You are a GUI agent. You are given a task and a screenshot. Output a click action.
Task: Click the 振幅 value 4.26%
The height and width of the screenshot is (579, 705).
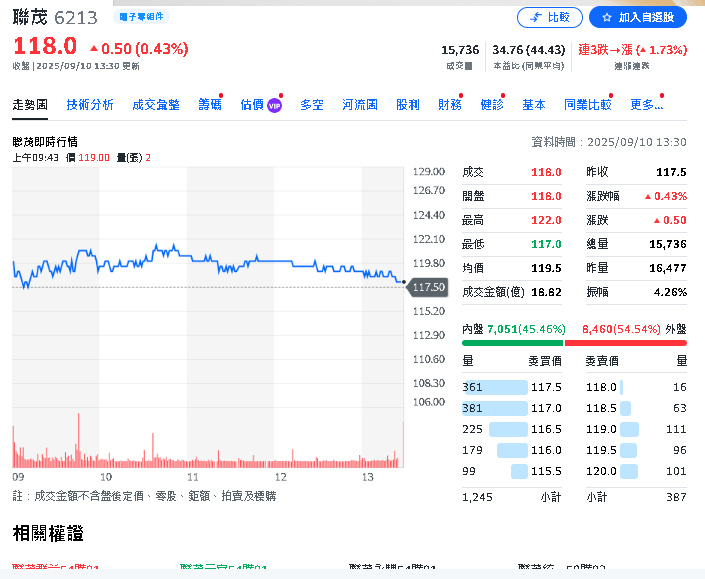click(670, 292)
